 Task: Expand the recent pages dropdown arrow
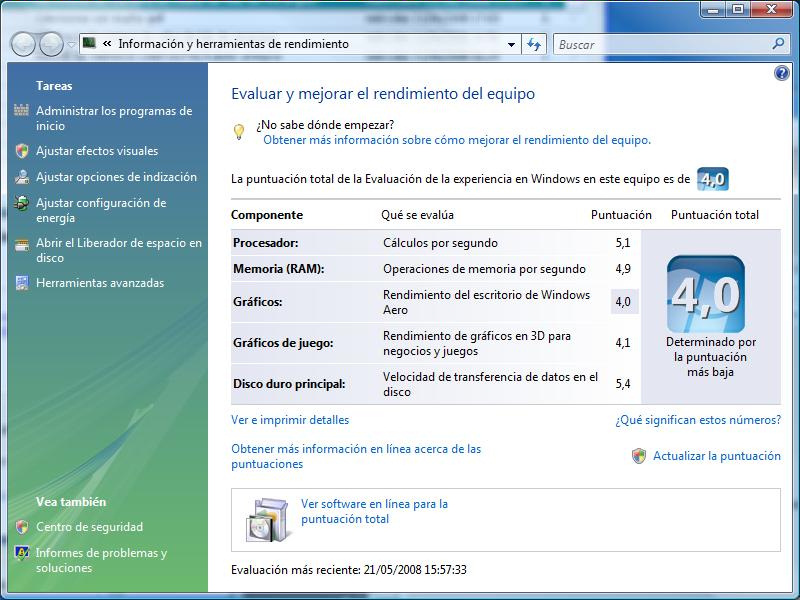[71, 44]
